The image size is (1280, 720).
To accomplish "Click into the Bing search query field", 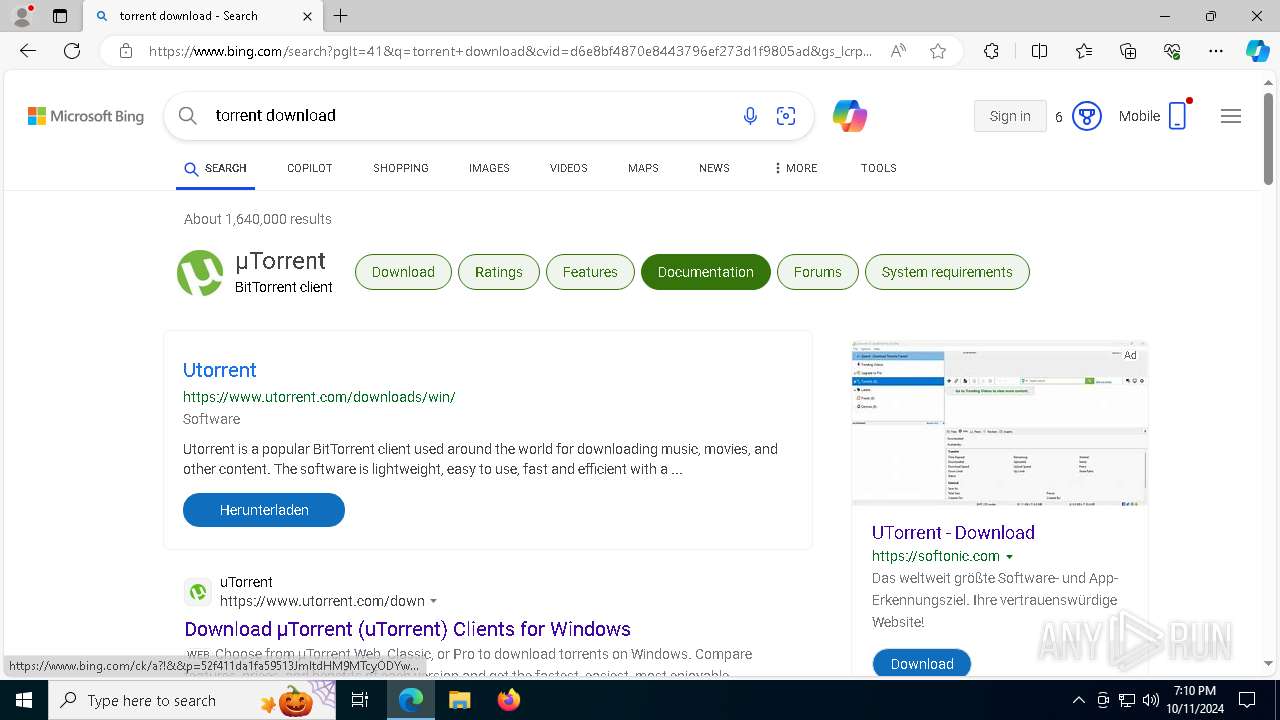I will (x=470, y=116).
